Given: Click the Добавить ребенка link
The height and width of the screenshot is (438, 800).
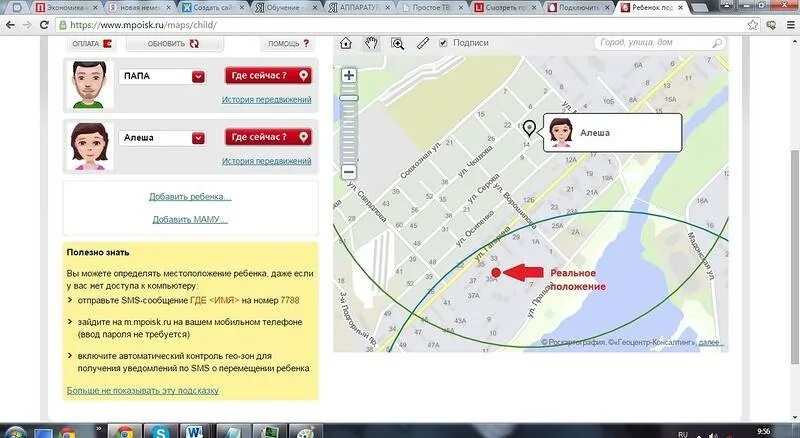Looking at the screenshot, I should [190, 197].
